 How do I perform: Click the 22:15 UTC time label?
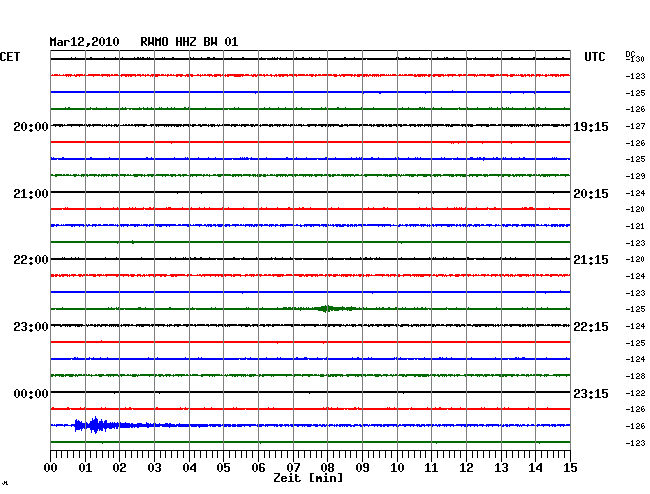click(591, 327)
